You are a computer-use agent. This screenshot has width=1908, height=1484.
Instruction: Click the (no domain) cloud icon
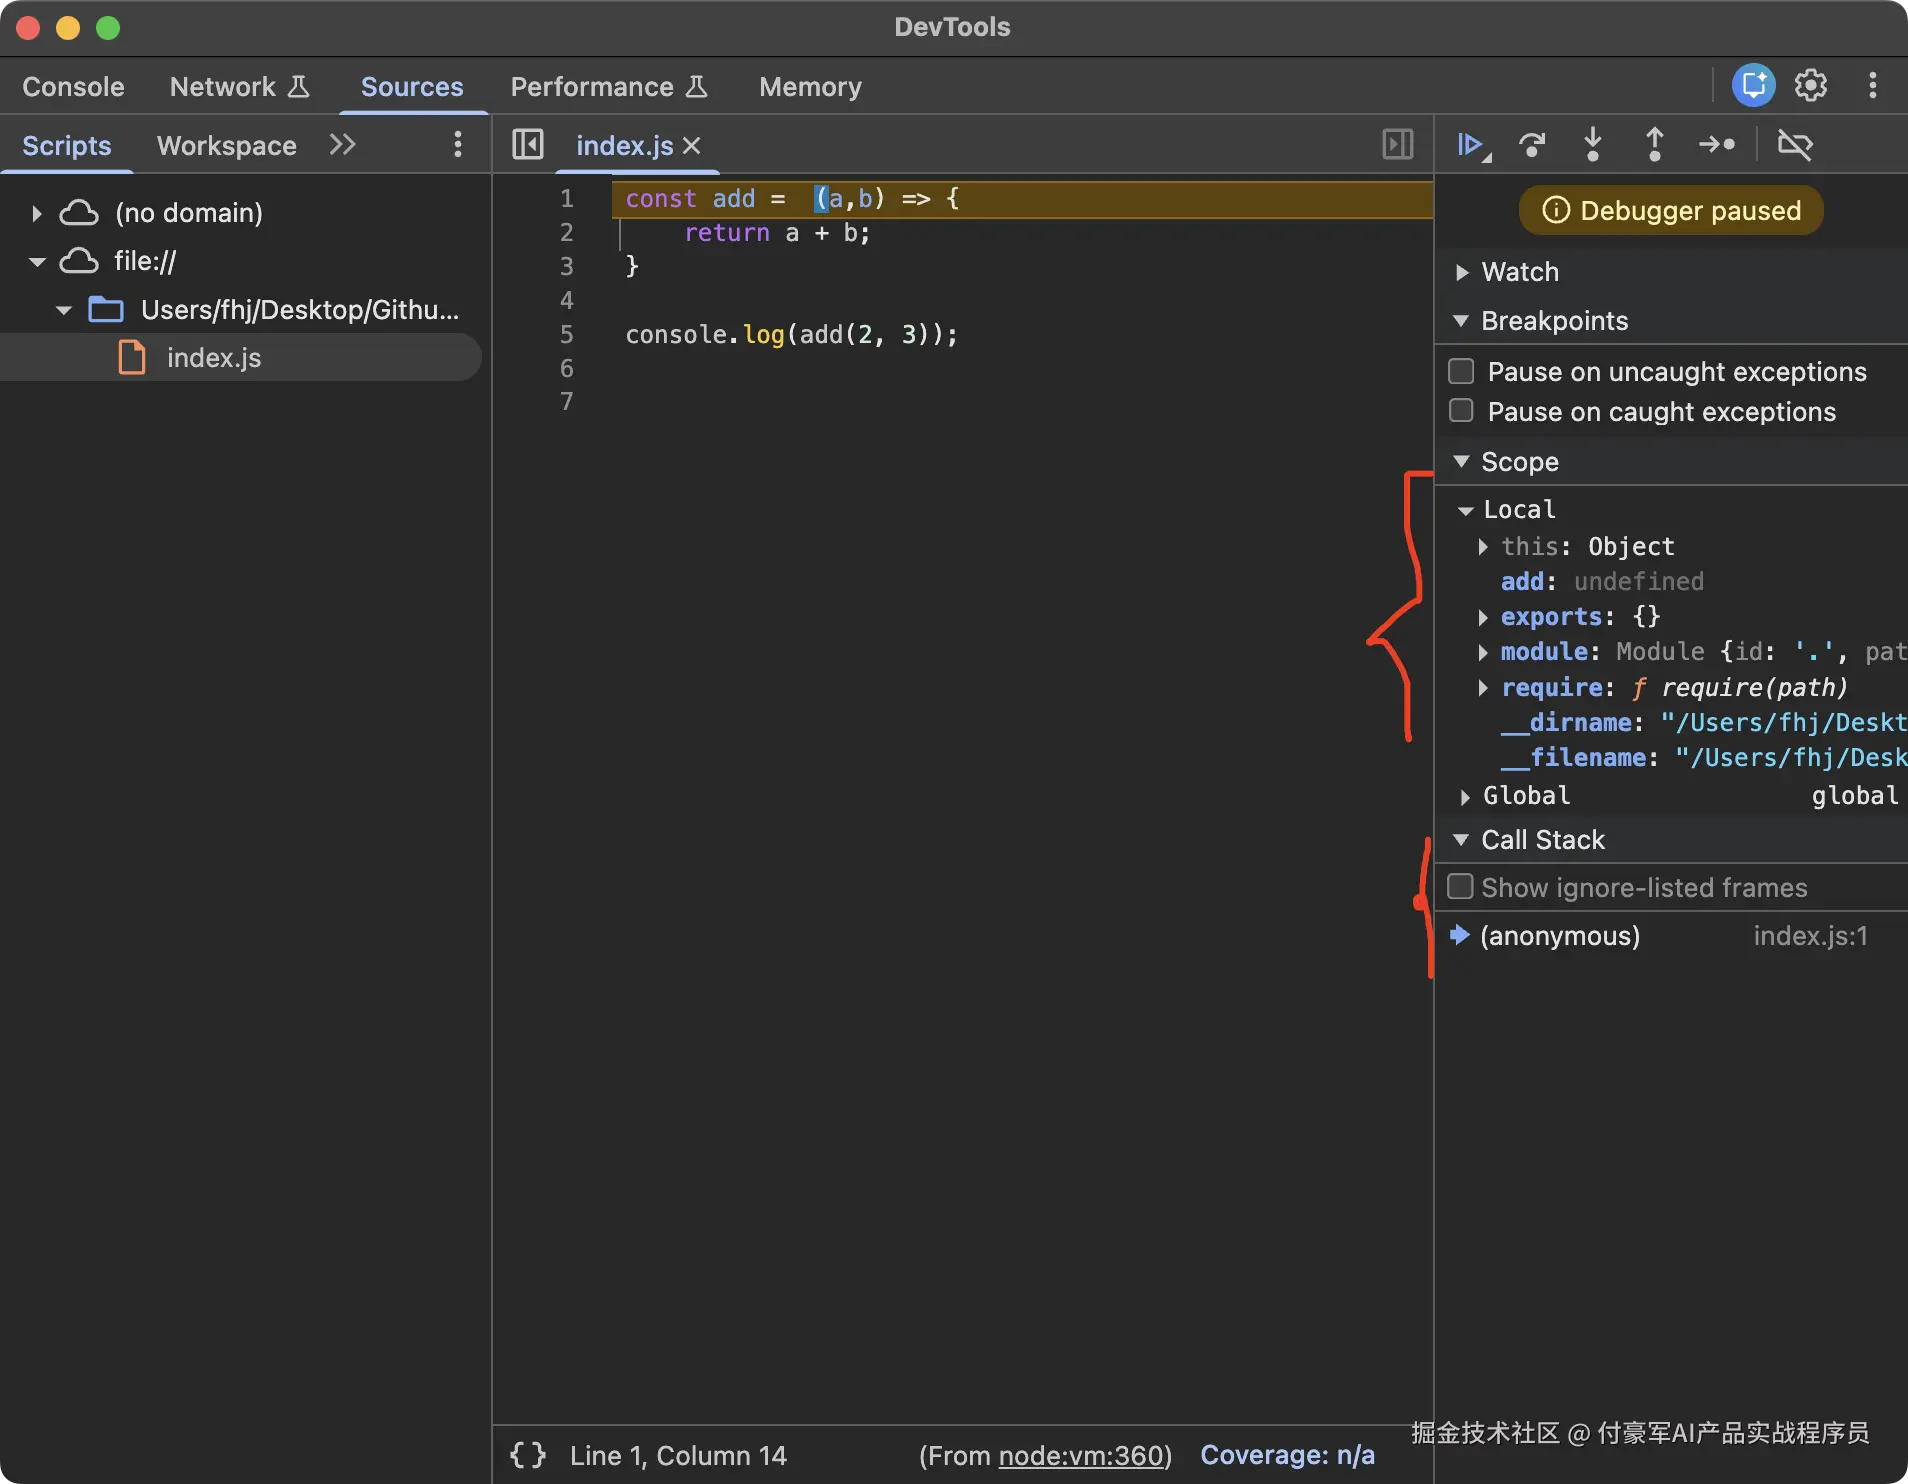pos(79,213)
